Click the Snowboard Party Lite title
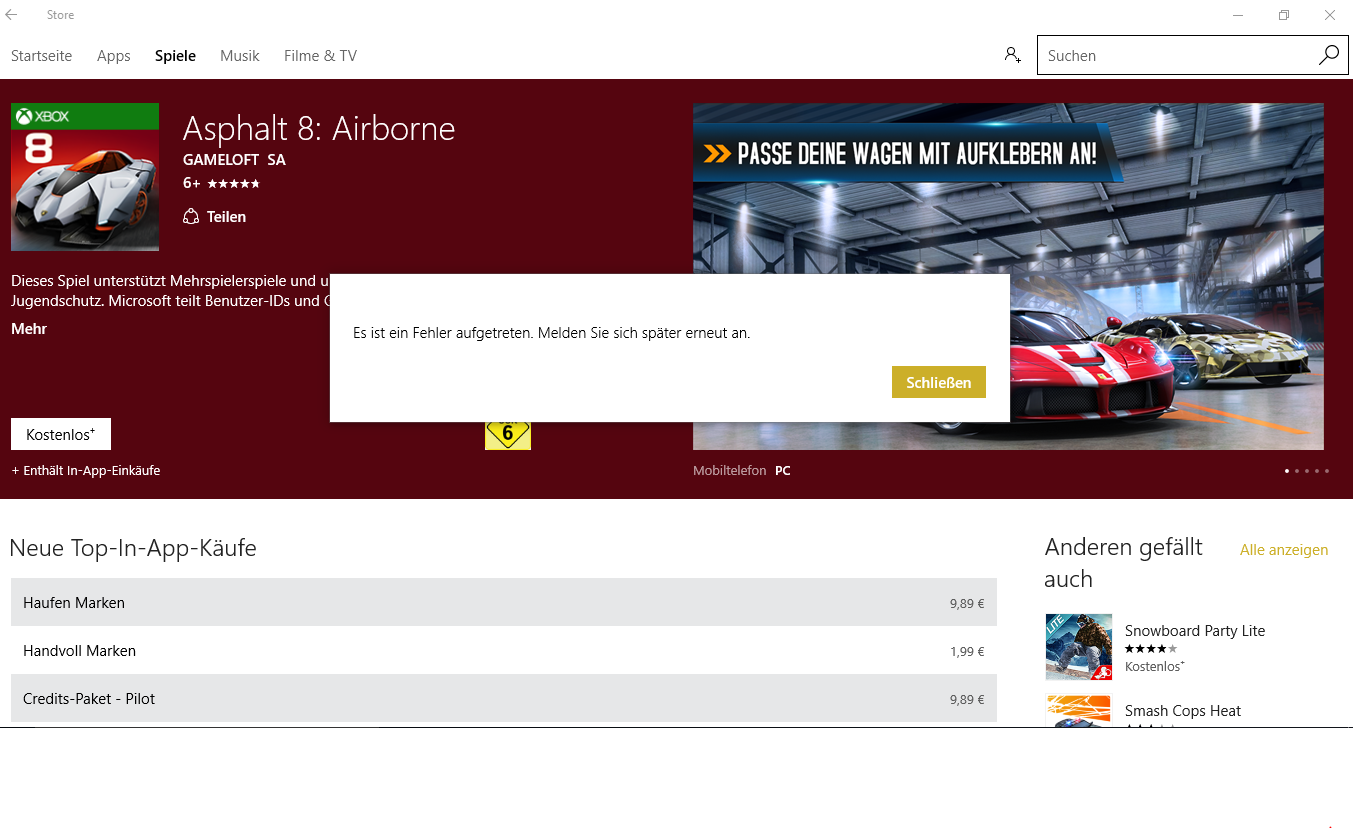Screen dimensions: 1353x828 pos(1195,631)
